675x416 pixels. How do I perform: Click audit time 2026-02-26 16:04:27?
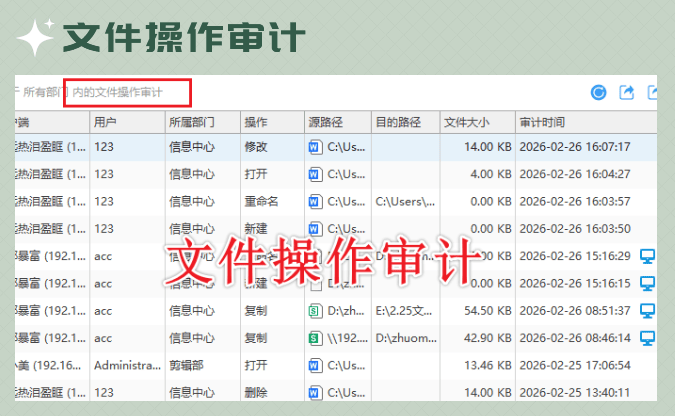tap(575, 174)
